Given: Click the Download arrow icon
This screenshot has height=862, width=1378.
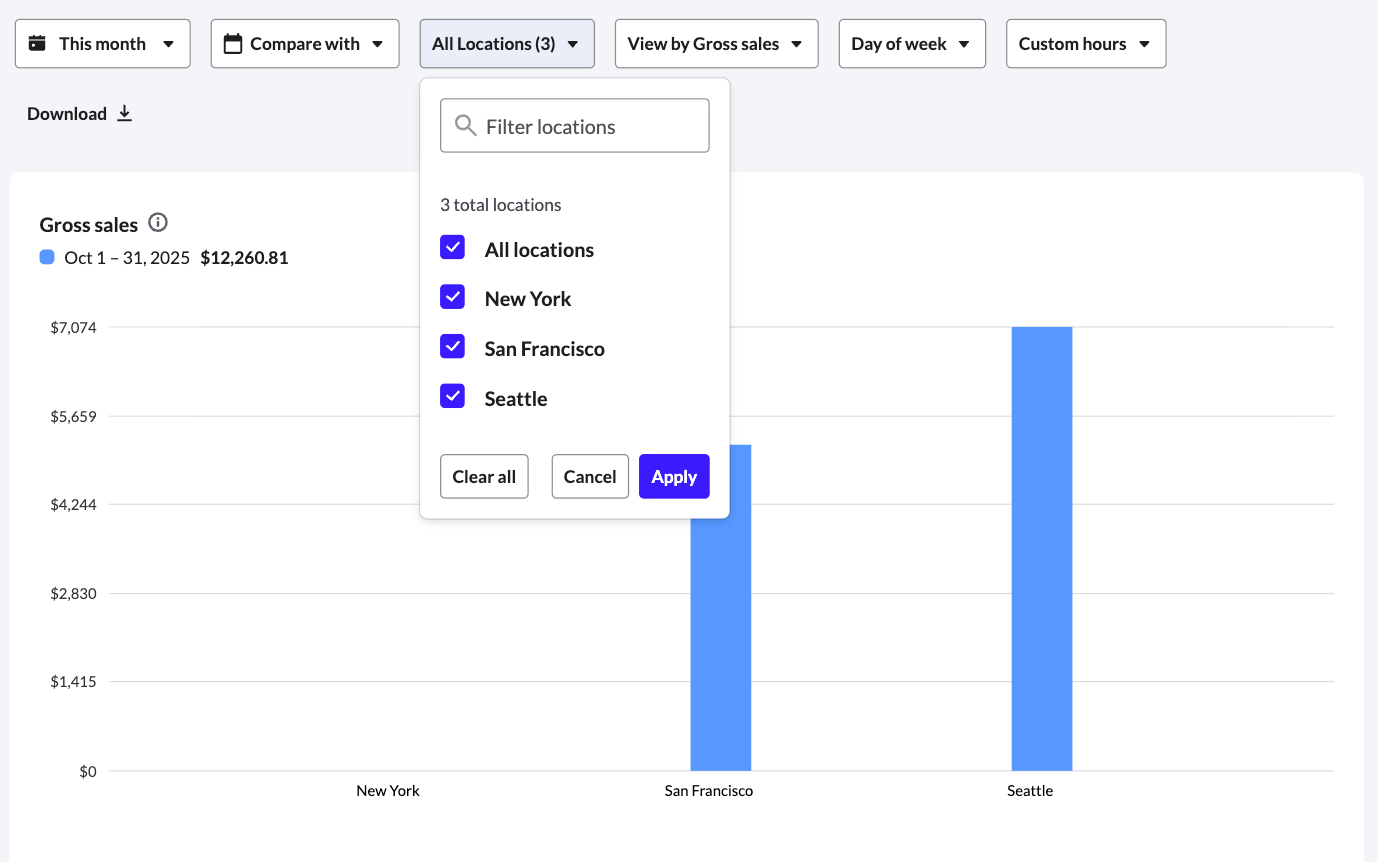Looking at the screenshot, I should (124, 113).
